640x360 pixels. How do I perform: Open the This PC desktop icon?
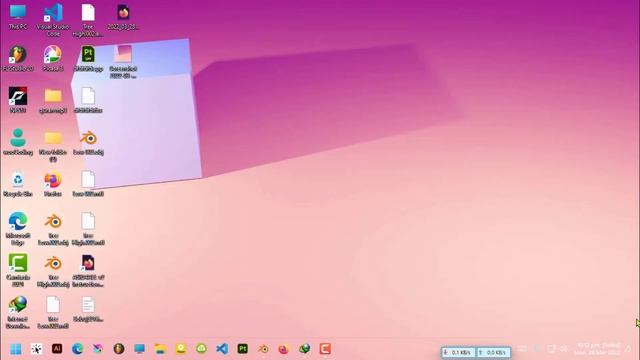pos(18,17)
